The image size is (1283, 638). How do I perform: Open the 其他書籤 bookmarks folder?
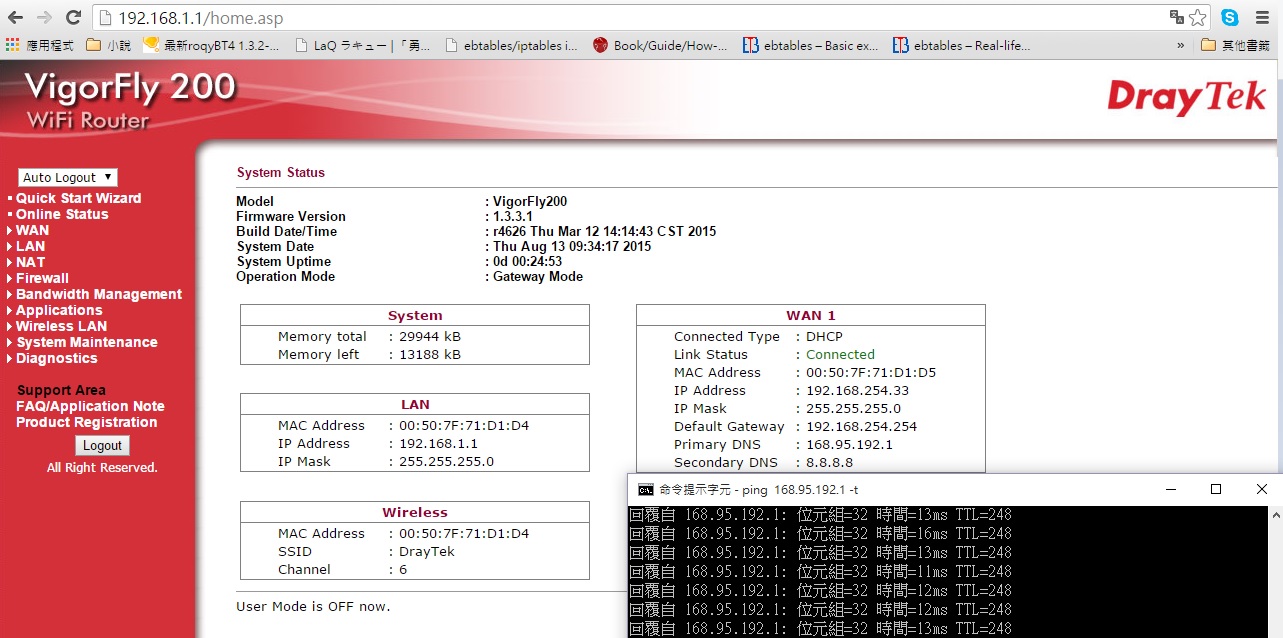[1236, 45]
